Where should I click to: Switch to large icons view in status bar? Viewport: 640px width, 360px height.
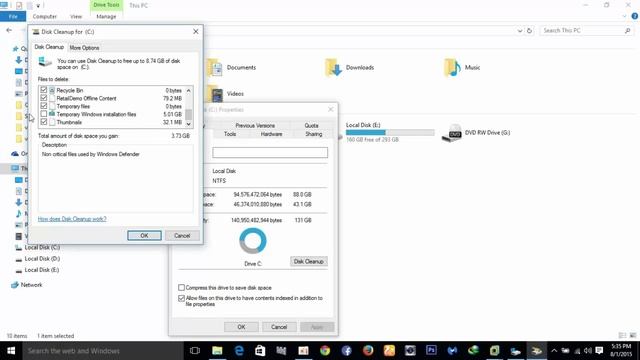point(633,336)
